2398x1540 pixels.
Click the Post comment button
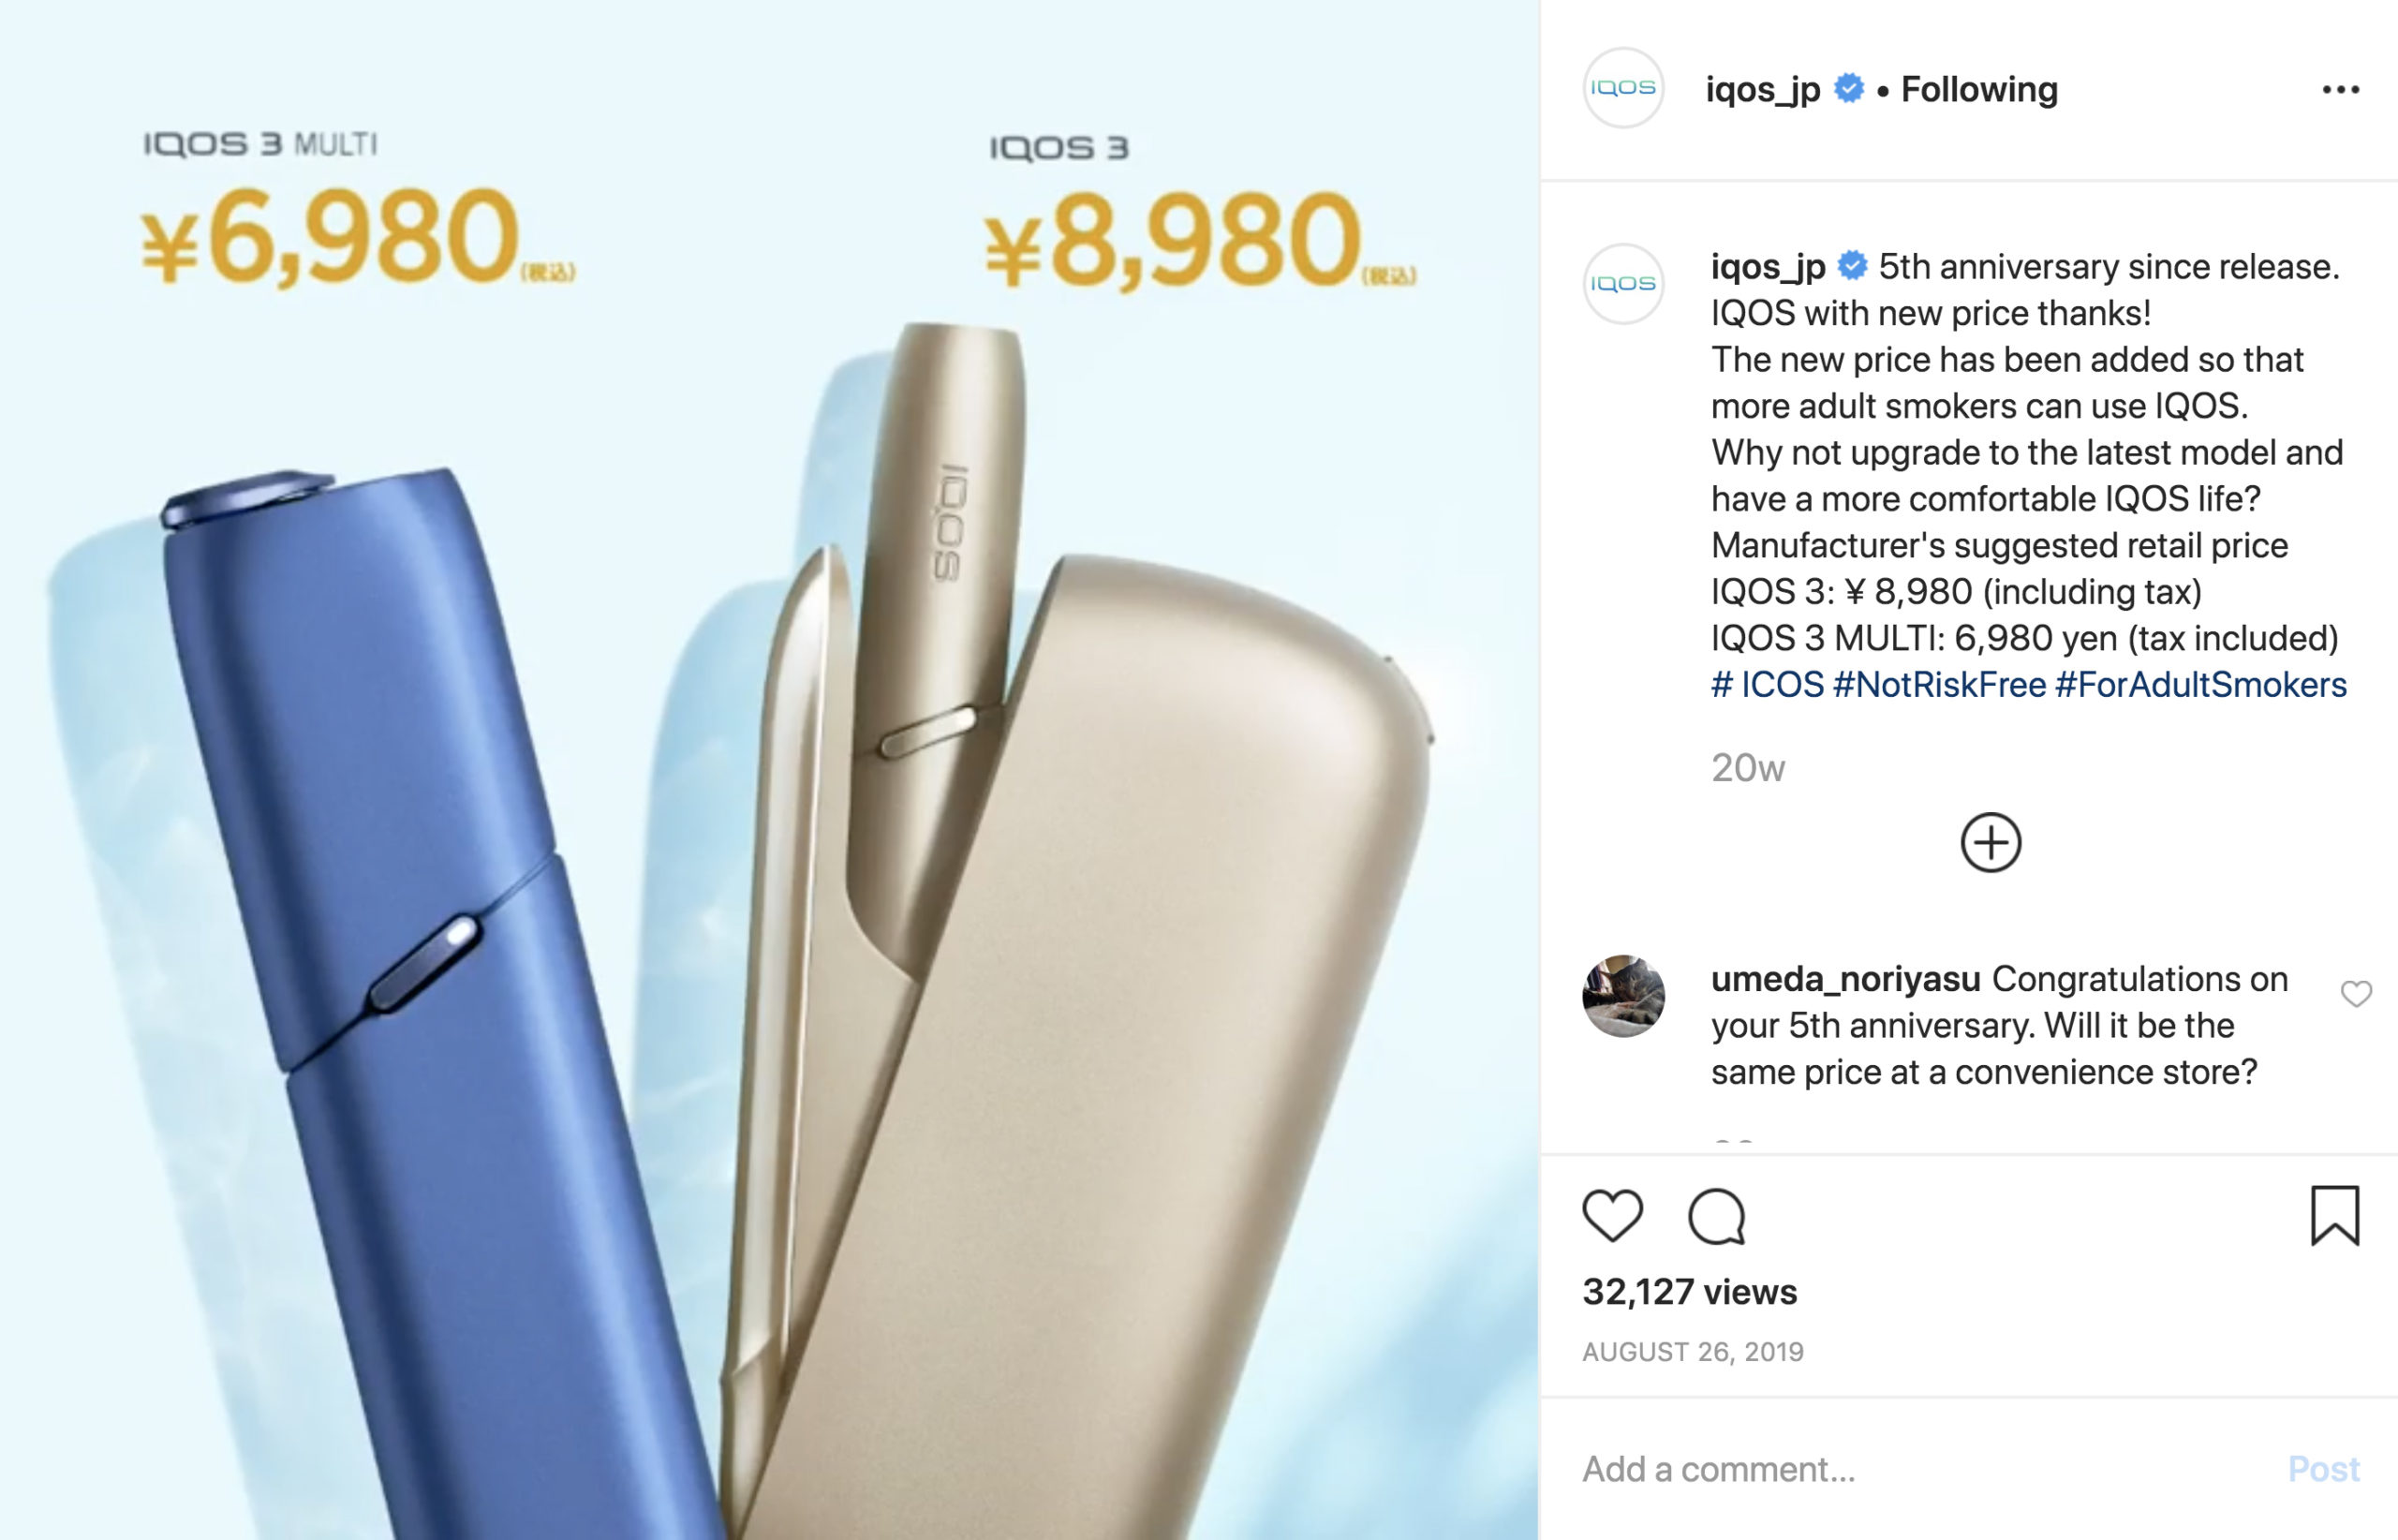(2323, 1469)
